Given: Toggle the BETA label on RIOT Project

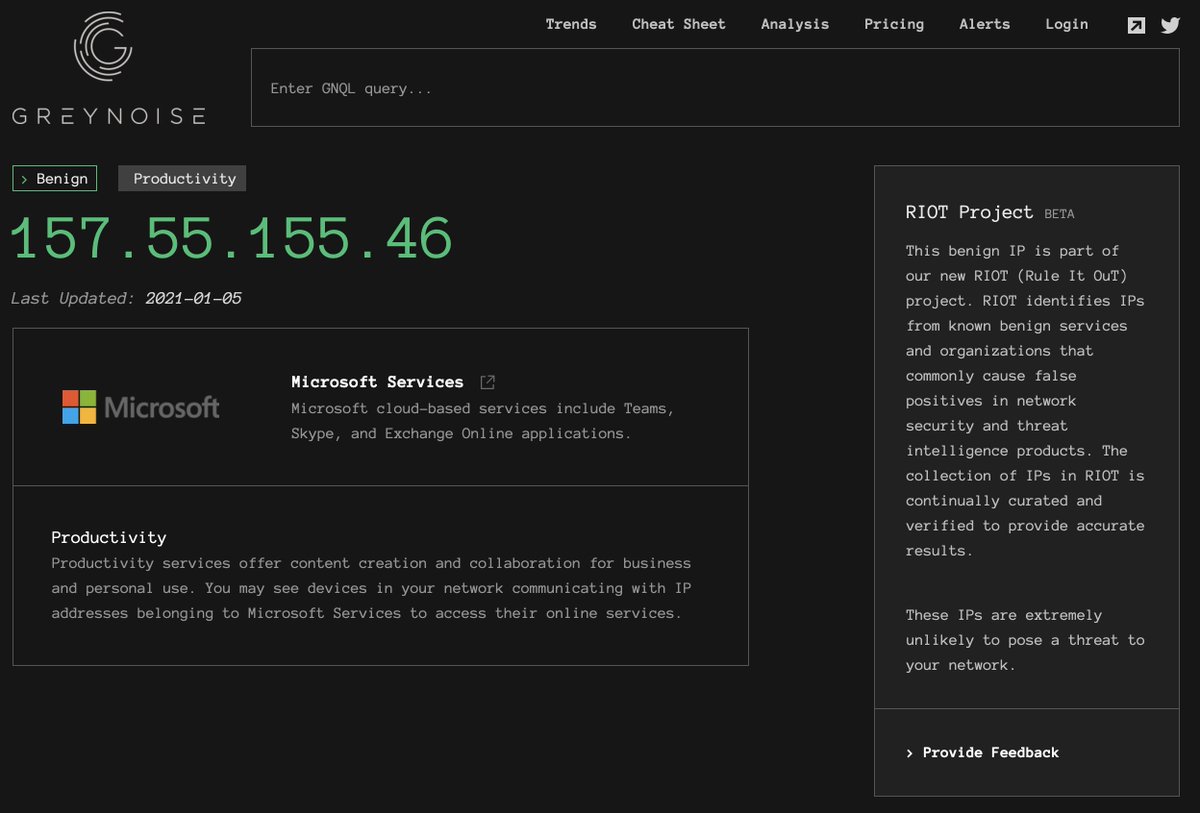Looking at the screenshot, I should (x=1059, y=213).
